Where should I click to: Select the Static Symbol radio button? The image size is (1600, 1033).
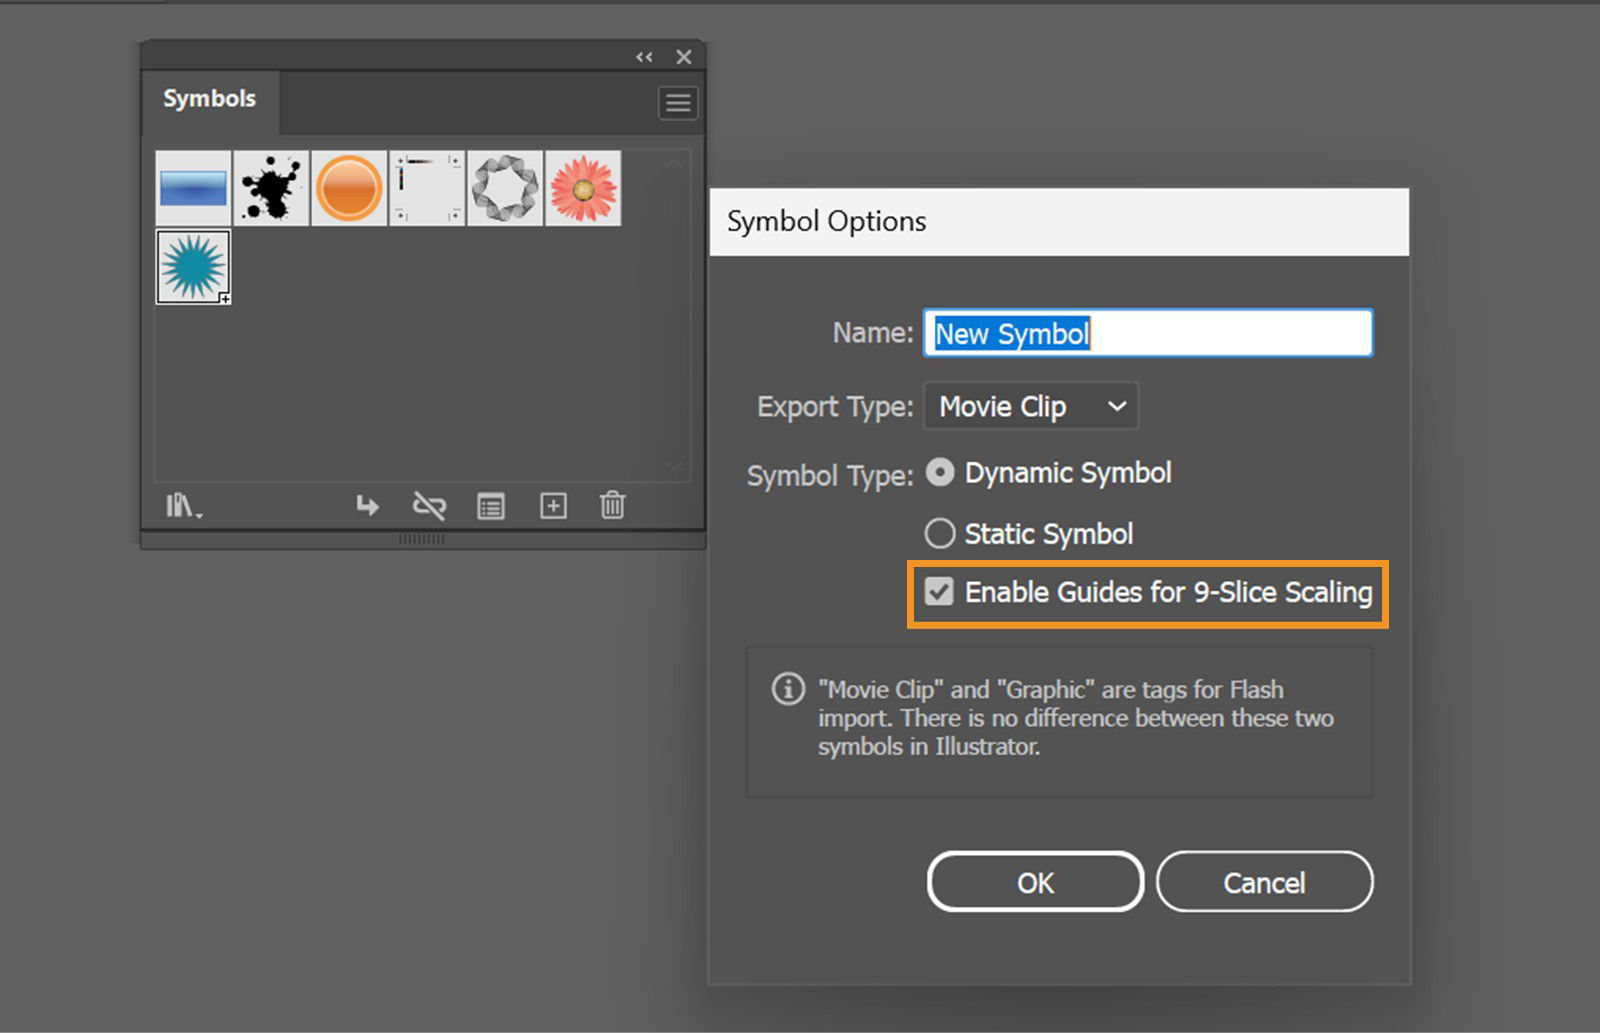(939, 533)
